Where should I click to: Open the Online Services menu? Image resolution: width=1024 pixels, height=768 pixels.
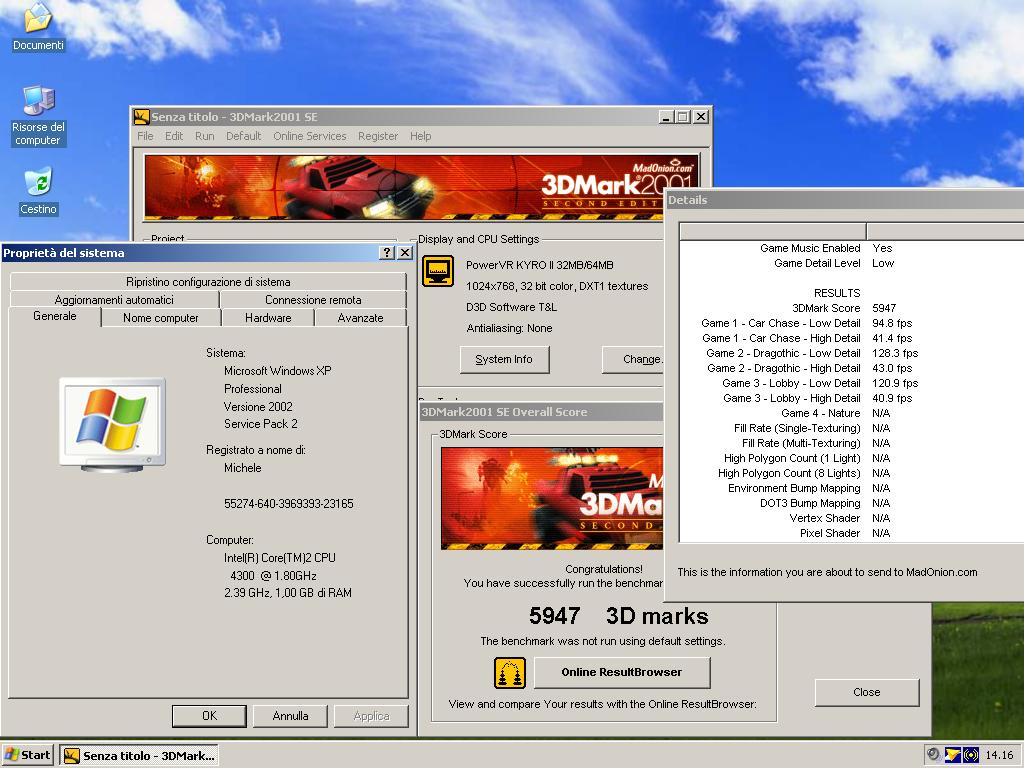coord(310,136)
